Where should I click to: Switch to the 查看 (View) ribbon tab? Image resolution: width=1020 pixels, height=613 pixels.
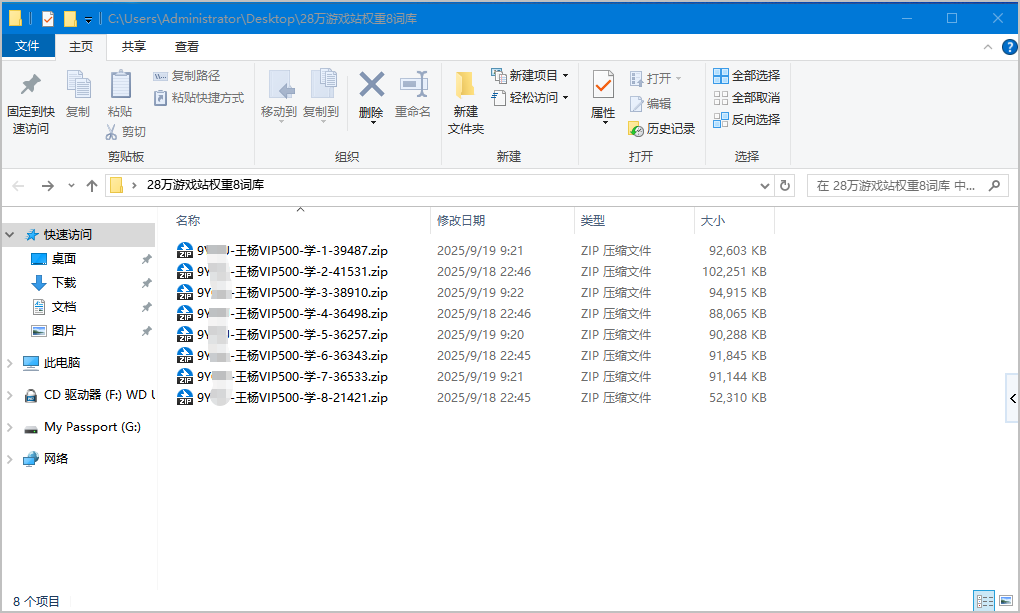click(x=187, y=46)
